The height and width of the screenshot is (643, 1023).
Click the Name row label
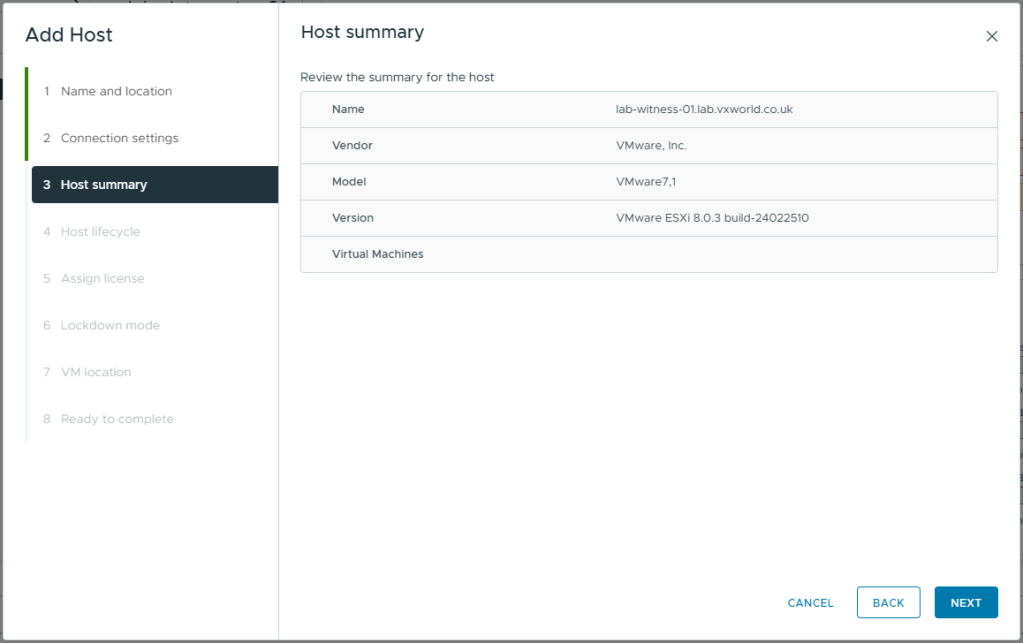coord(348,109)
